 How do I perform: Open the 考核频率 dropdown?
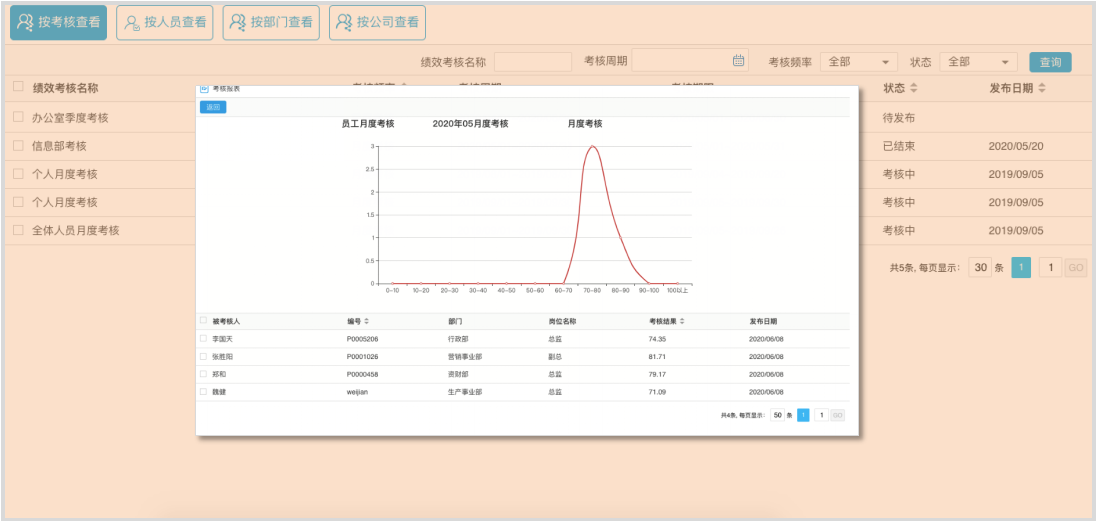tap(859, 62)
